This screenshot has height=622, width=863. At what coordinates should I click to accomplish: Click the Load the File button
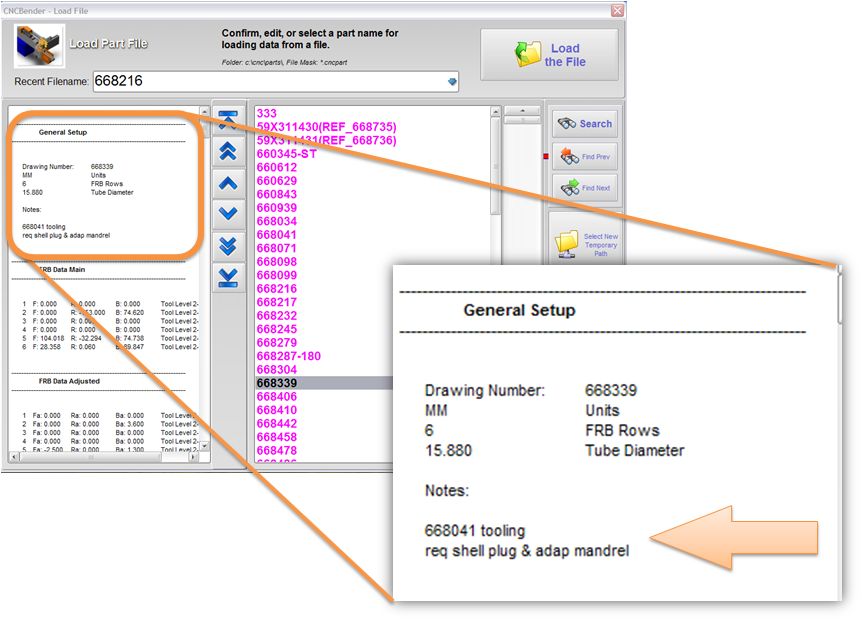click(549, 55)
